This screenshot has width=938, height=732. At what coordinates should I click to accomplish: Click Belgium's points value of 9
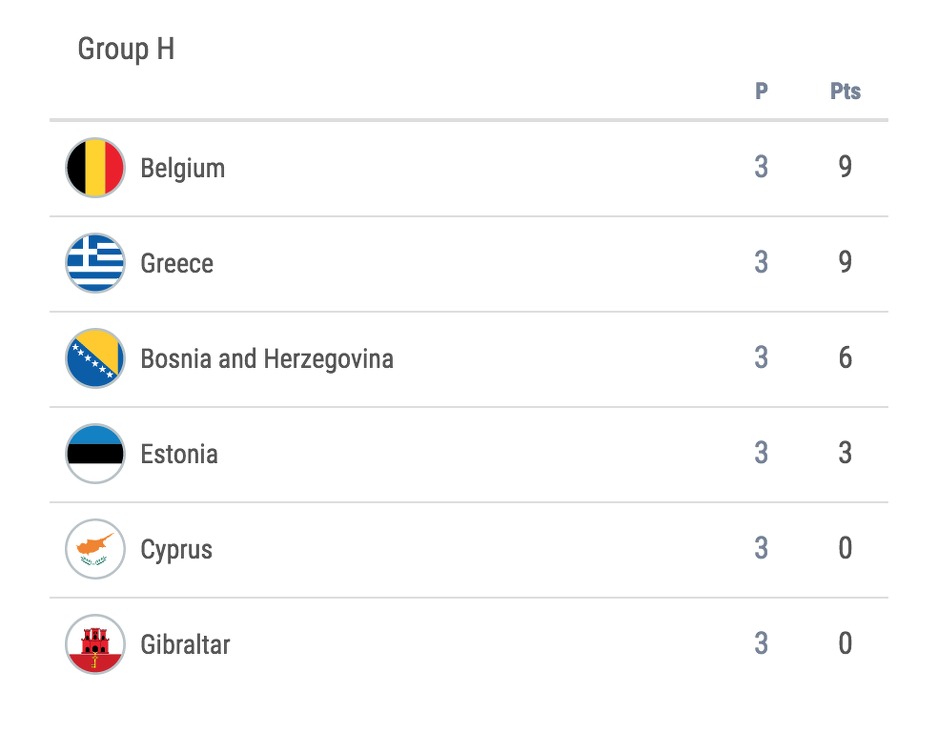[845, 166]
